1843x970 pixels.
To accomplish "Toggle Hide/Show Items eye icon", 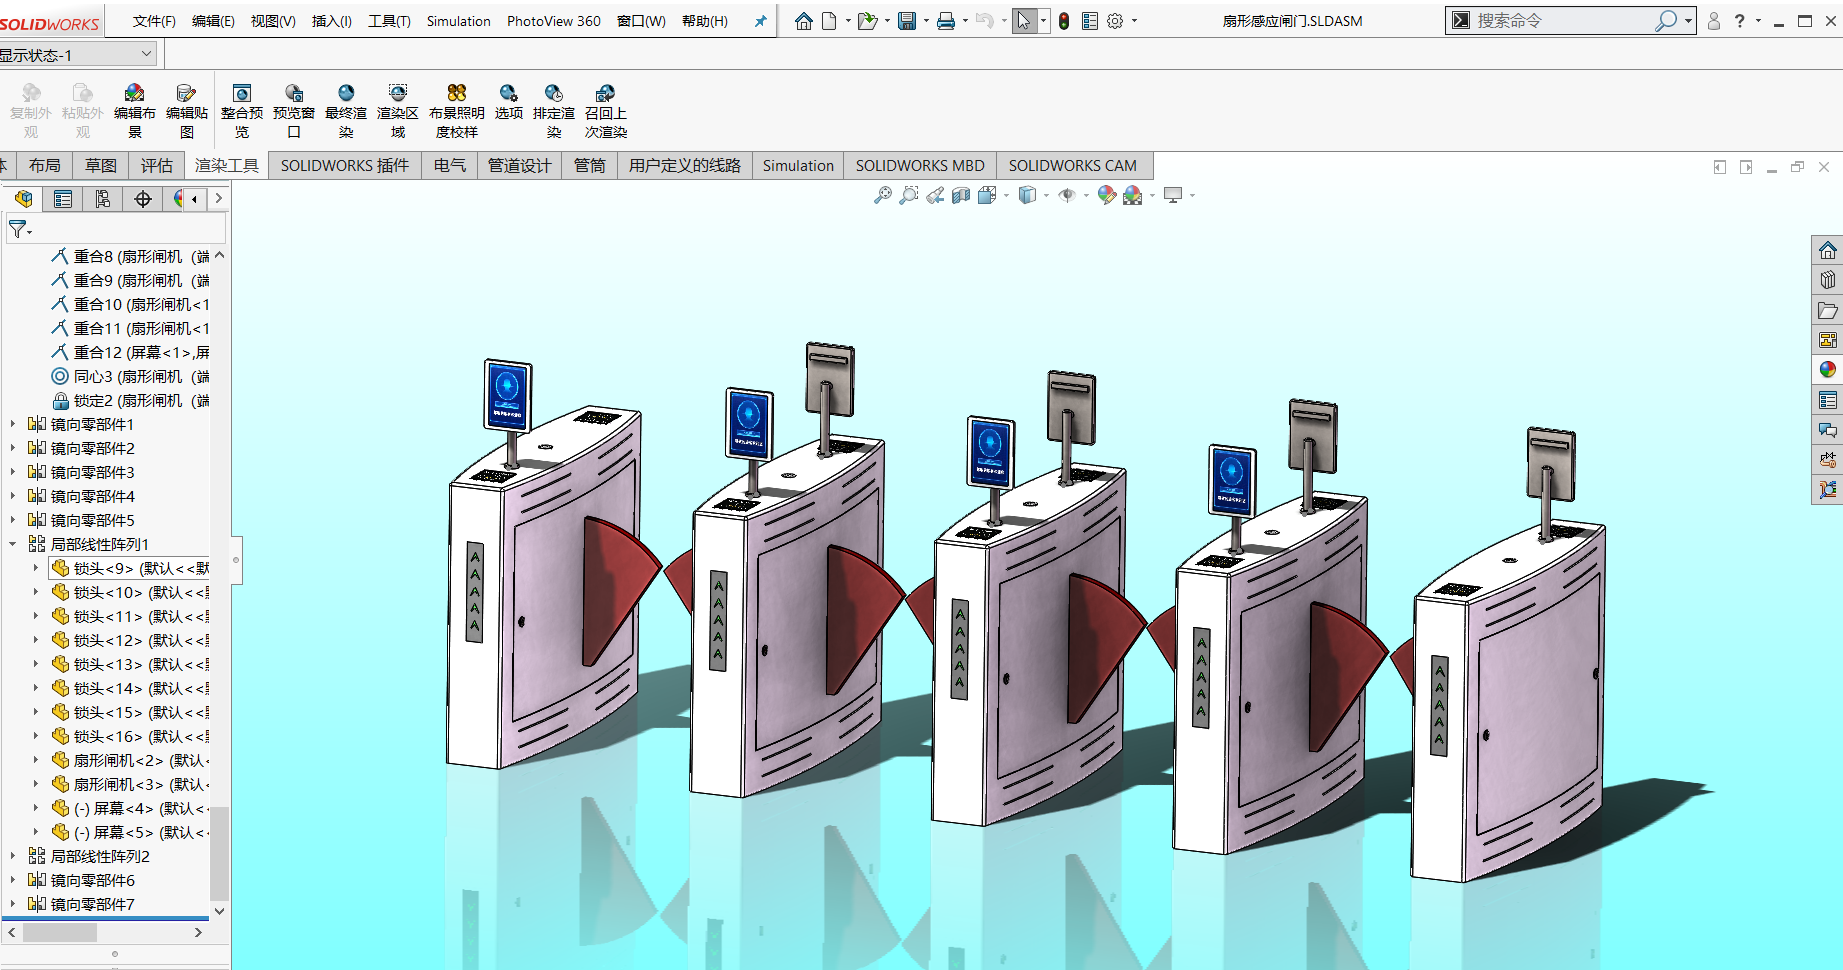I will coord(1067,195).
